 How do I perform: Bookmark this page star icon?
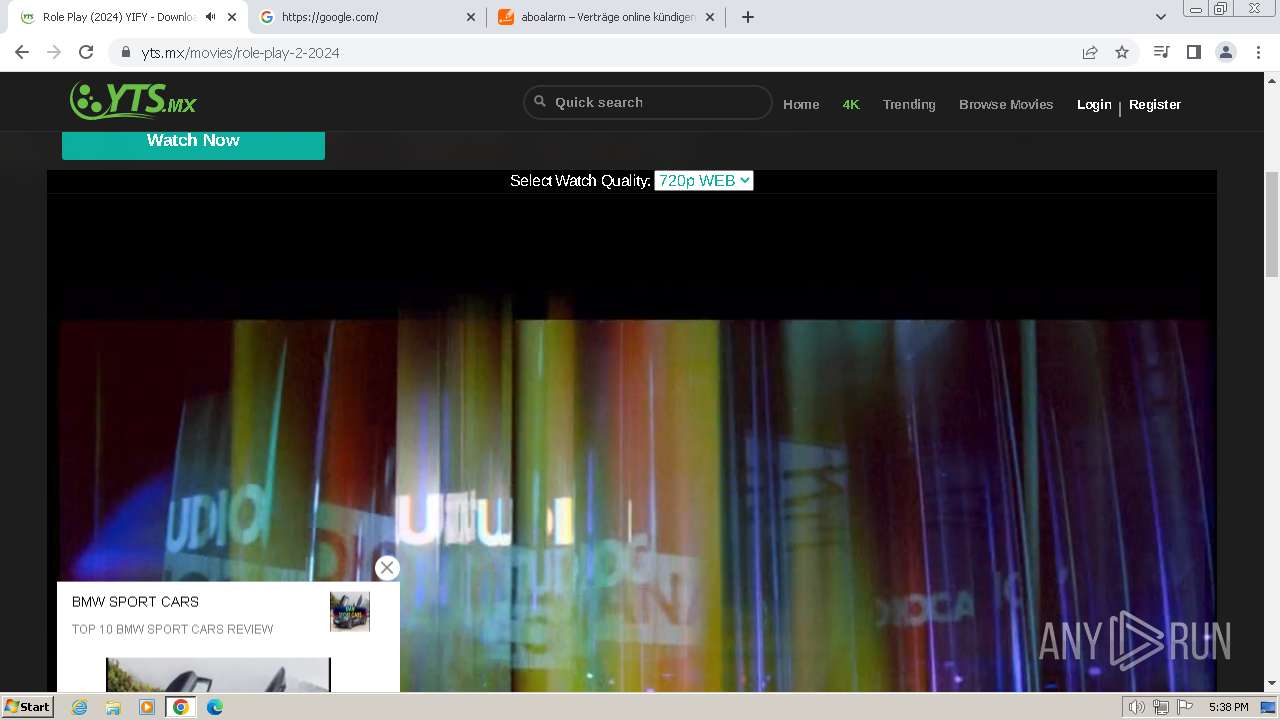point(1122,52)
